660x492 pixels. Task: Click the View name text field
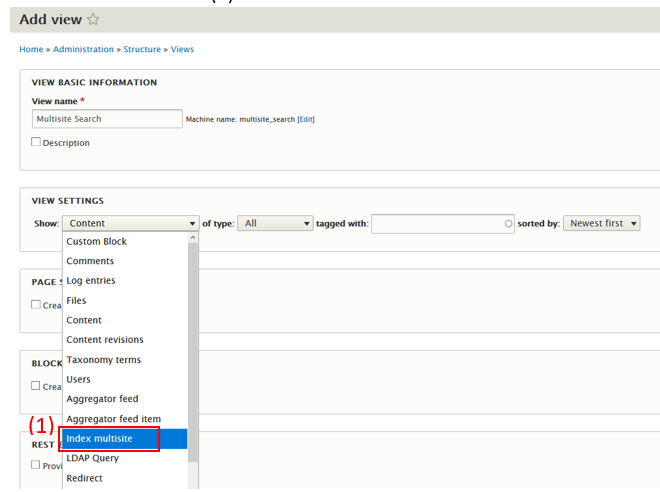pyautogui.click(x=107, y=119)
